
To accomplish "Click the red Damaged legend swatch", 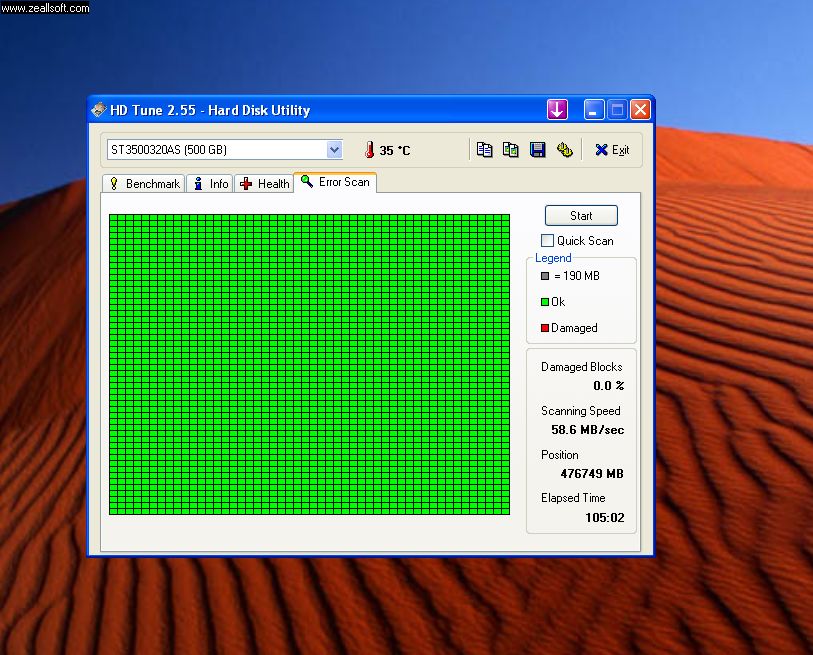I will tap(545, 328).
